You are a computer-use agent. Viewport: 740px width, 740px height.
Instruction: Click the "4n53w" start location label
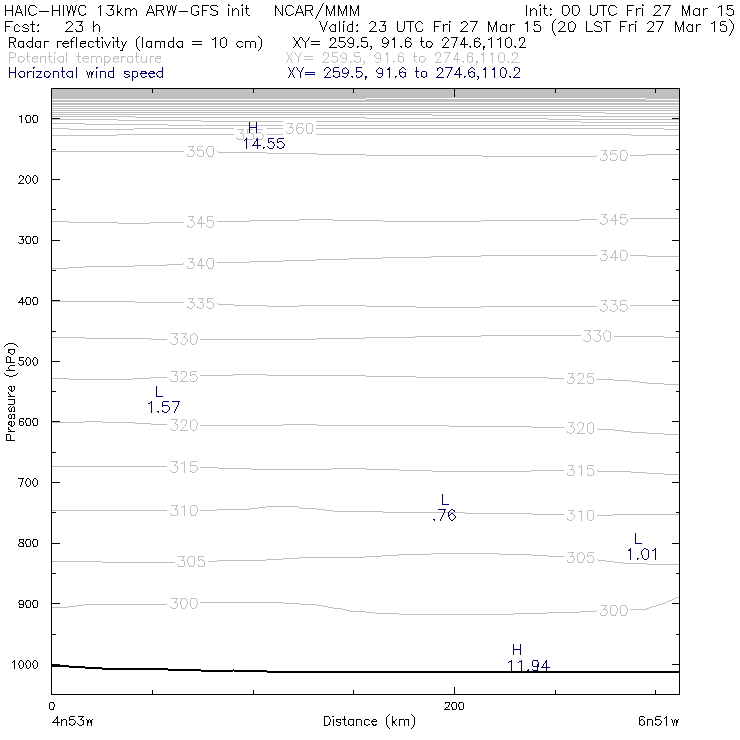tap(72, 721)
